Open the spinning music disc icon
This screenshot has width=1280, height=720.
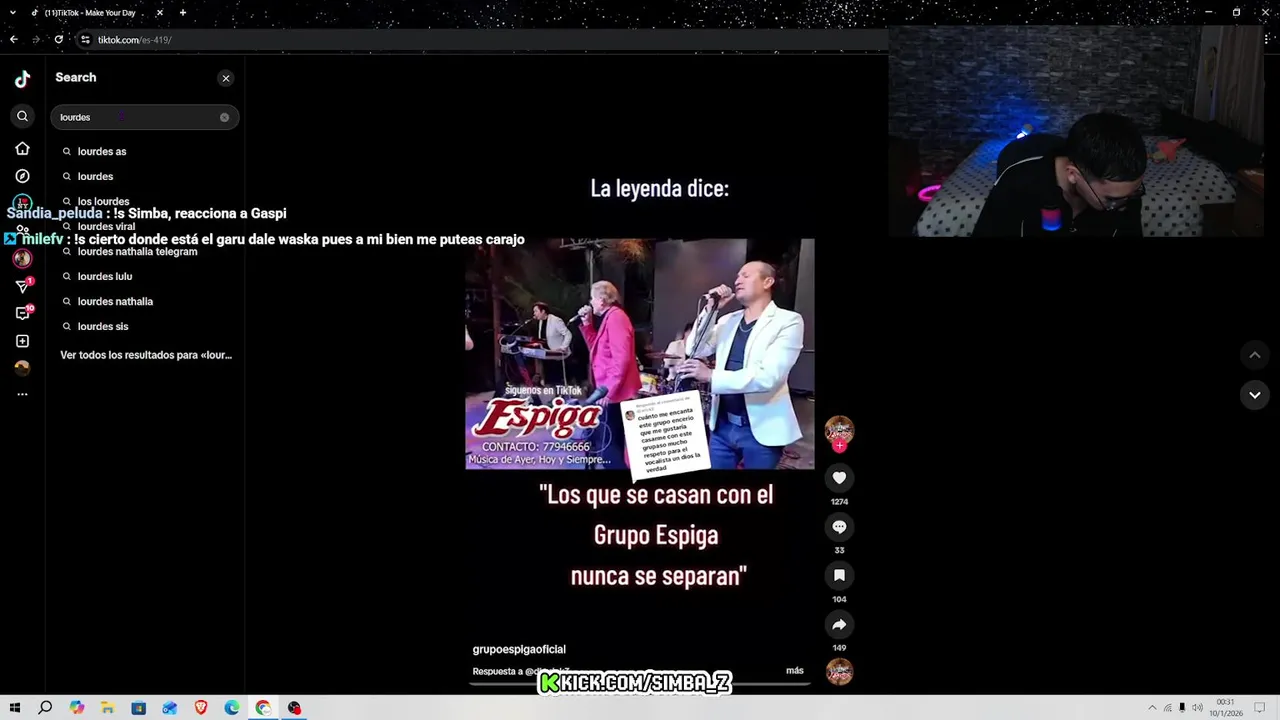(839, 671)
